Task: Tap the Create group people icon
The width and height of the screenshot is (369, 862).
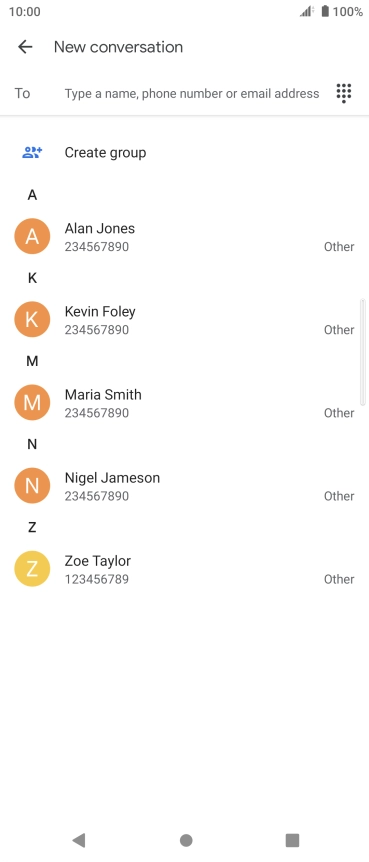Action: [x=32, y=152]
